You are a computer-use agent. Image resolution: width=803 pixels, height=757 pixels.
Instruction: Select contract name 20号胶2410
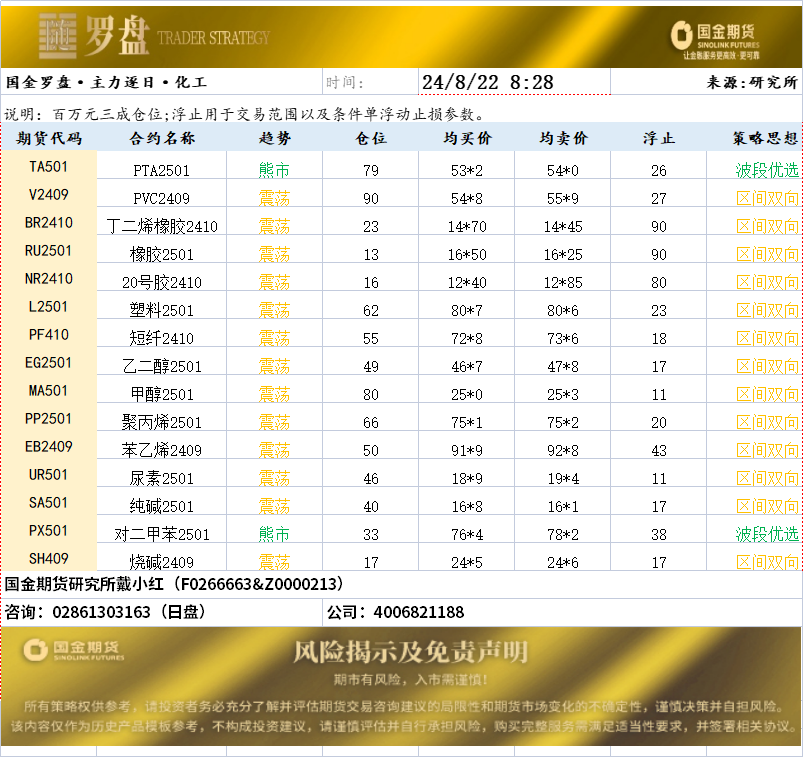coord(162,283)
